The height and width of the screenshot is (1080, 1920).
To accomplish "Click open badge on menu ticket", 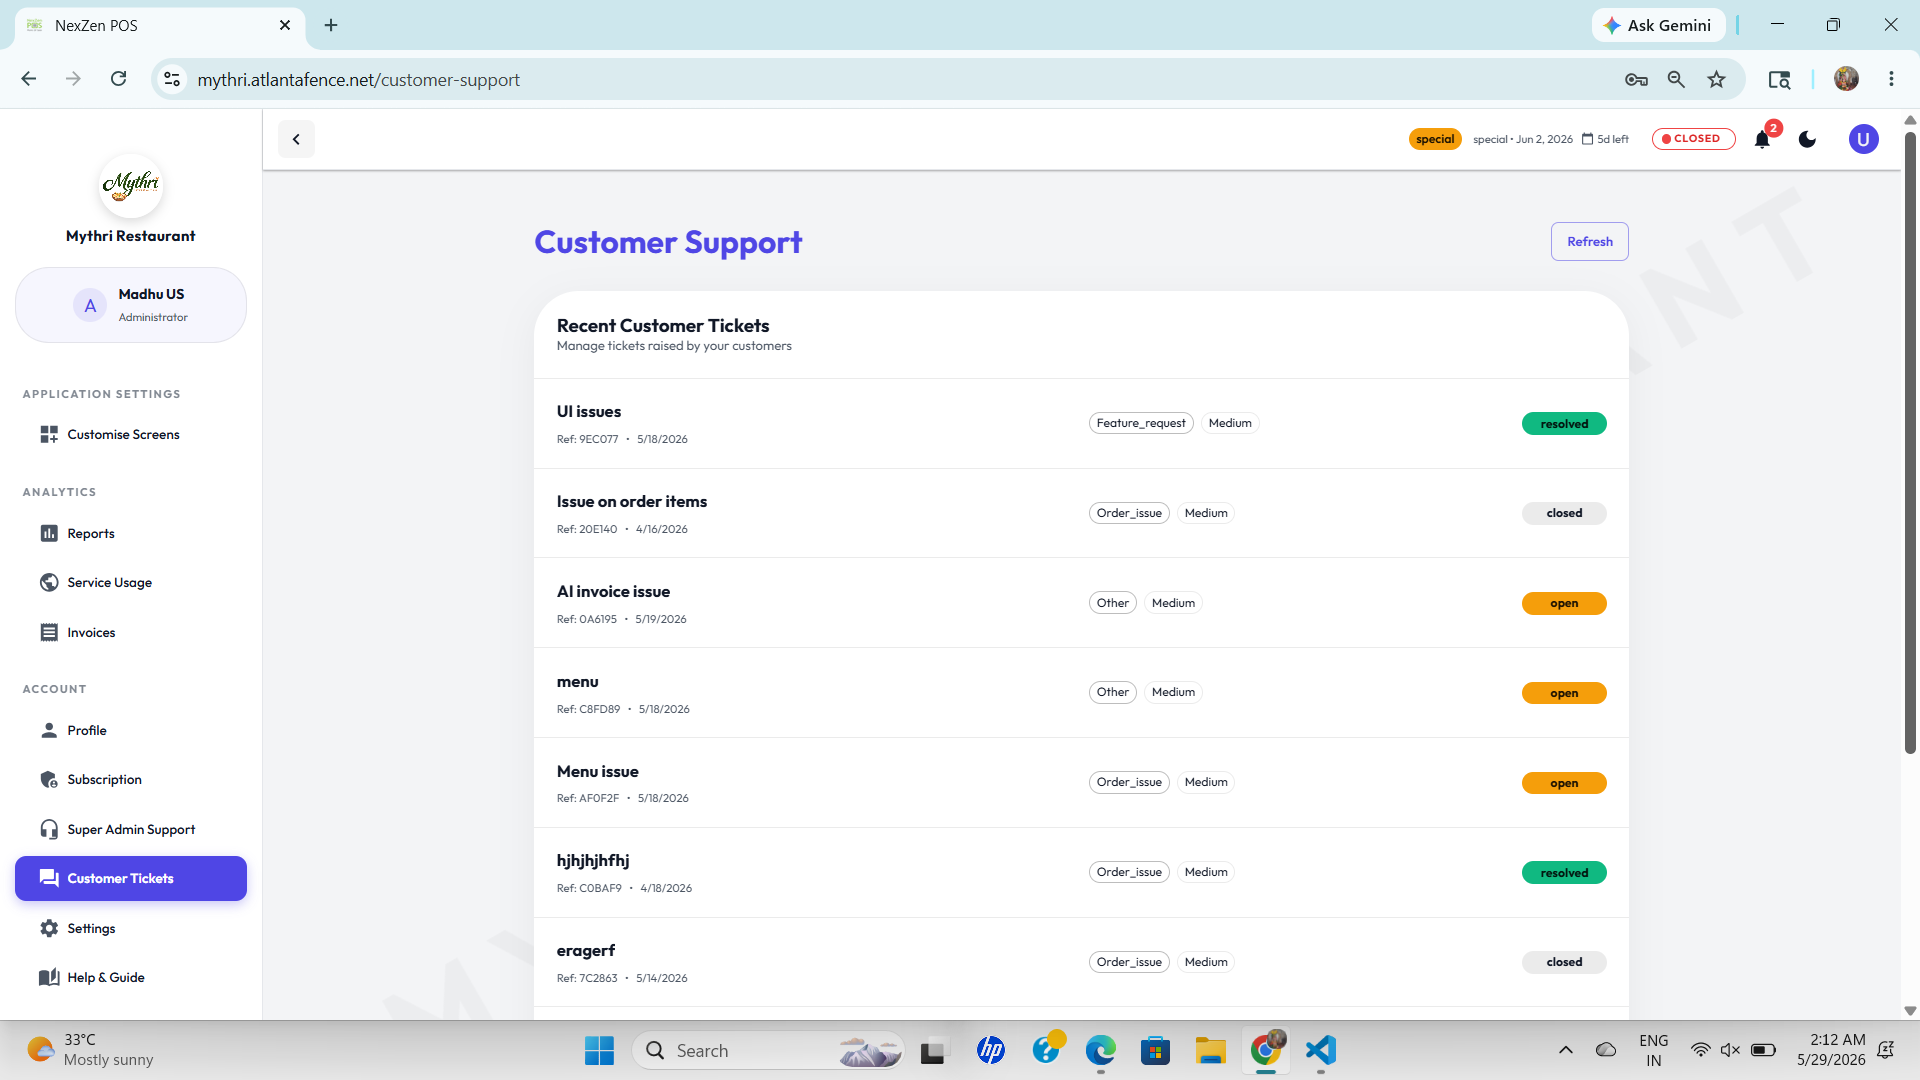I will (1564, 693).
